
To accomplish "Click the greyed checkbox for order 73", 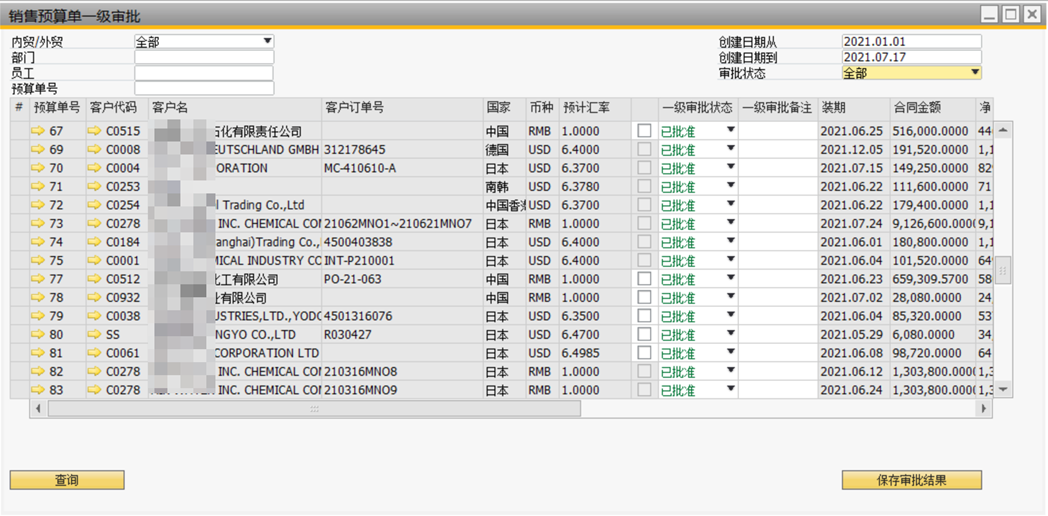I will pos(644,223).
